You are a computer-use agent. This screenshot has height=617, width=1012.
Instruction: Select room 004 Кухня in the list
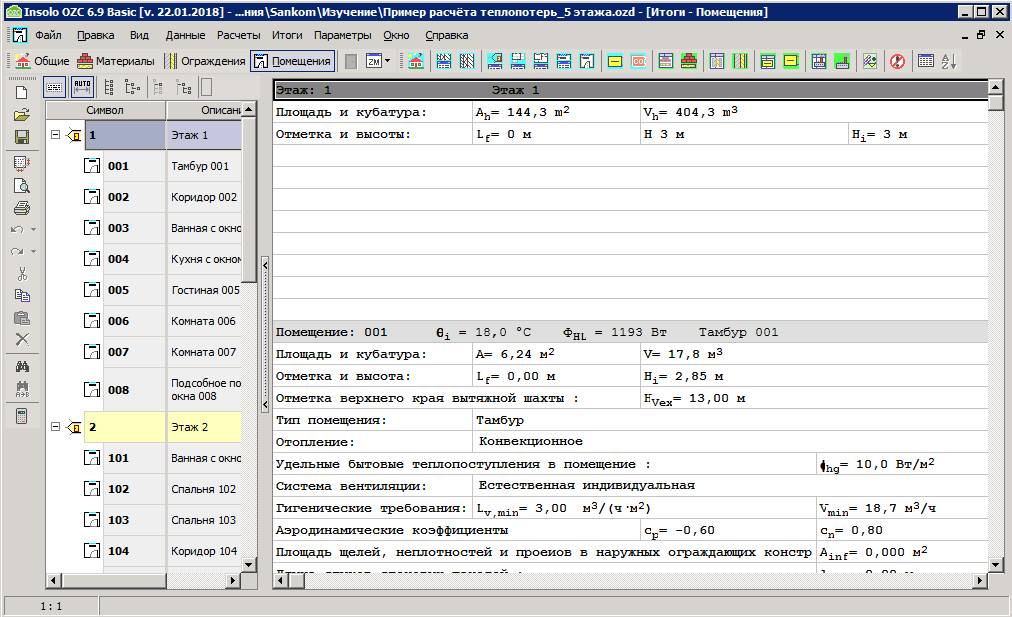click(x=163, y=259)
